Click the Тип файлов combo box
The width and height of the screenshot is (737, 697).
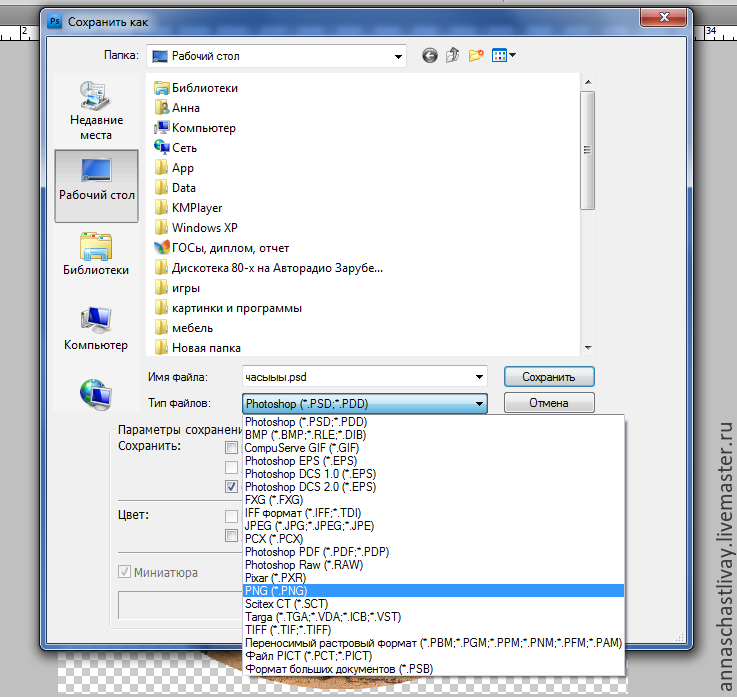coord(365,403)
